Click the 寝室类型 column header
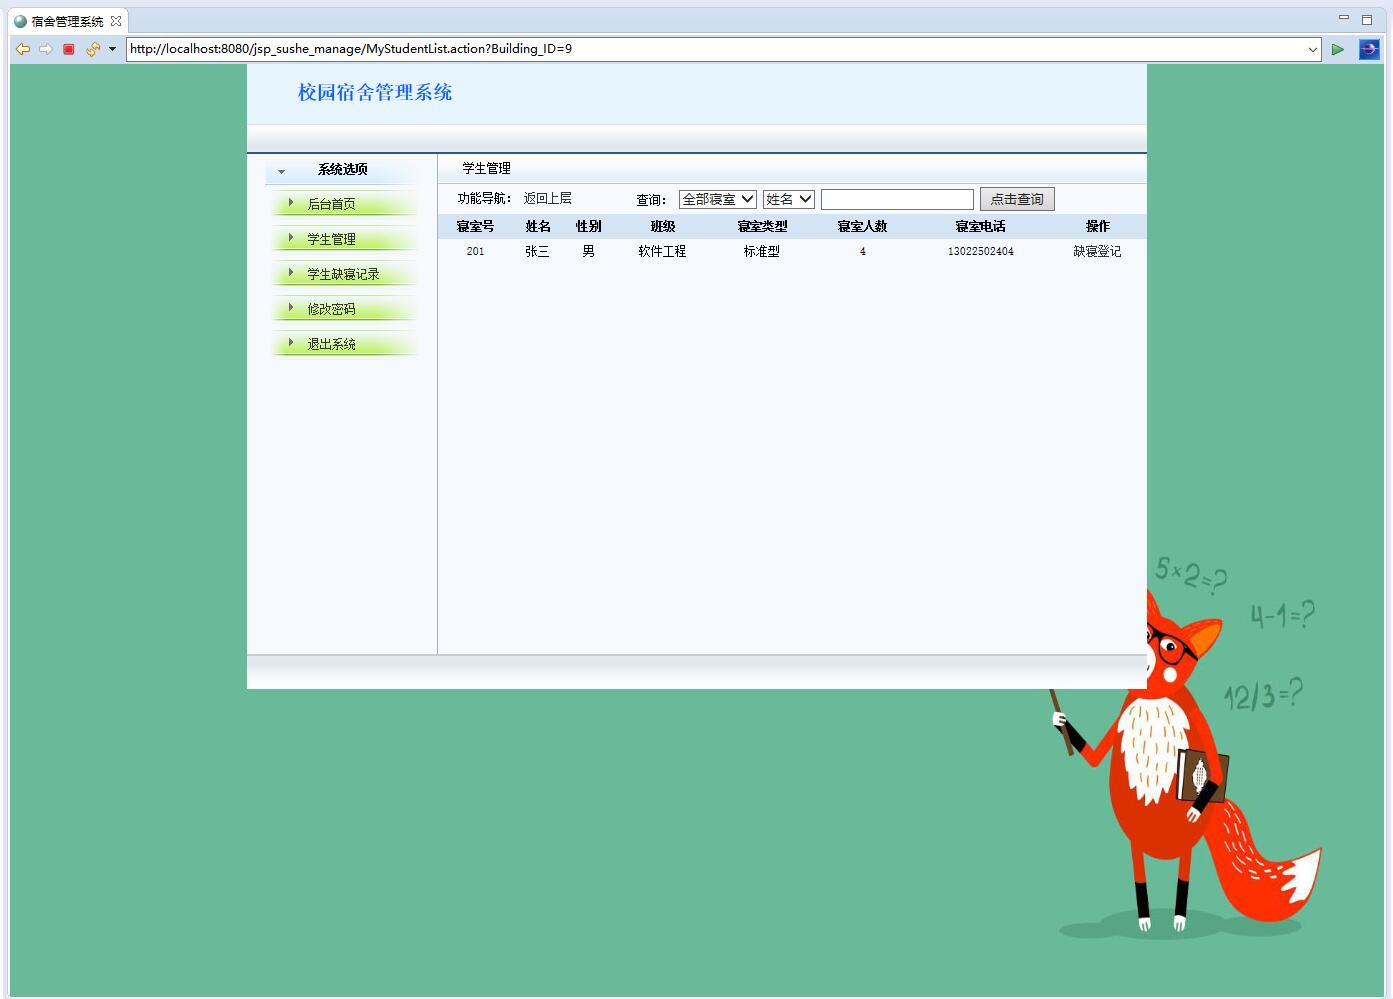1393x999 pixels. point(762,227)
